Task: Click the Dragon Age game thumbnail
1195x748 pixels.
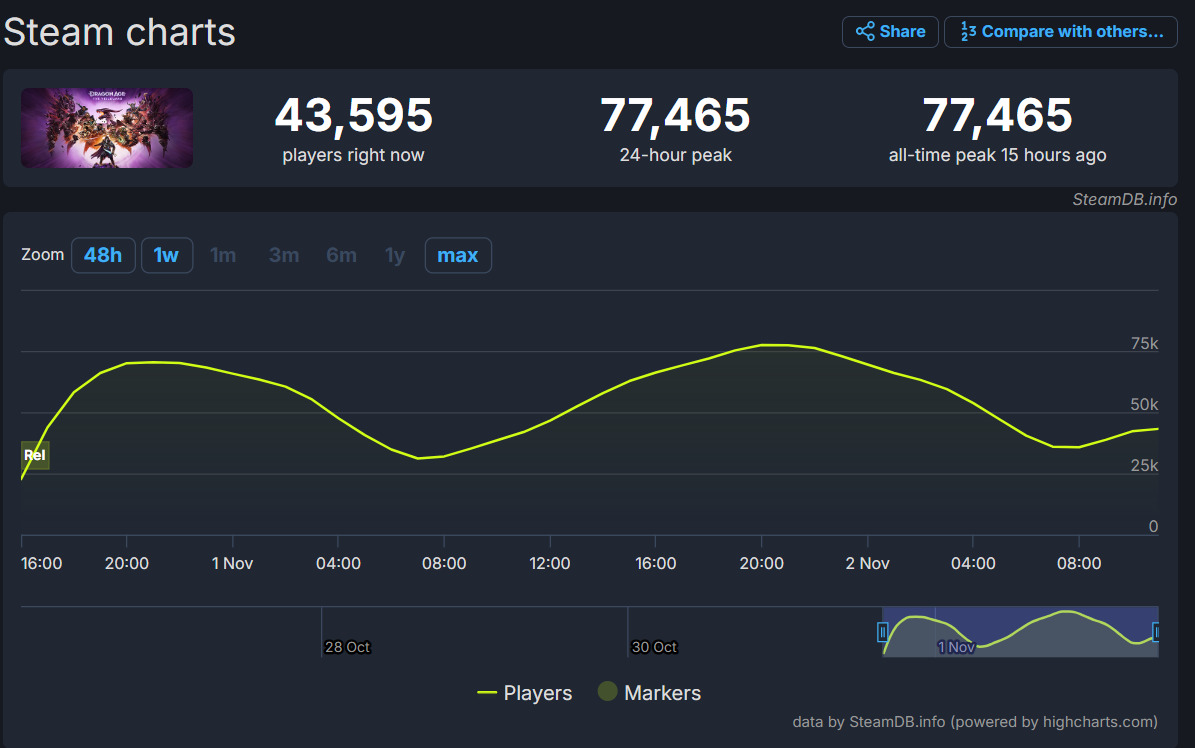Action: point(107,128)
